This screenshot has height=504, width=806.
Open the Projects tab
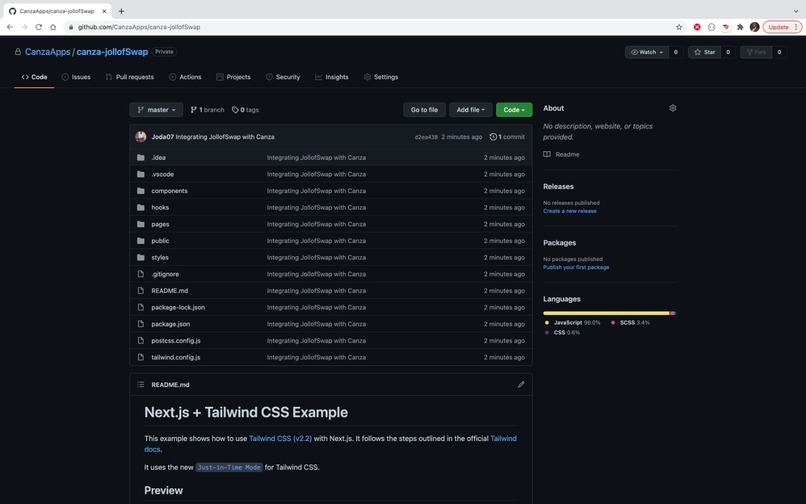pyautogui.click(x=233, y=77)
